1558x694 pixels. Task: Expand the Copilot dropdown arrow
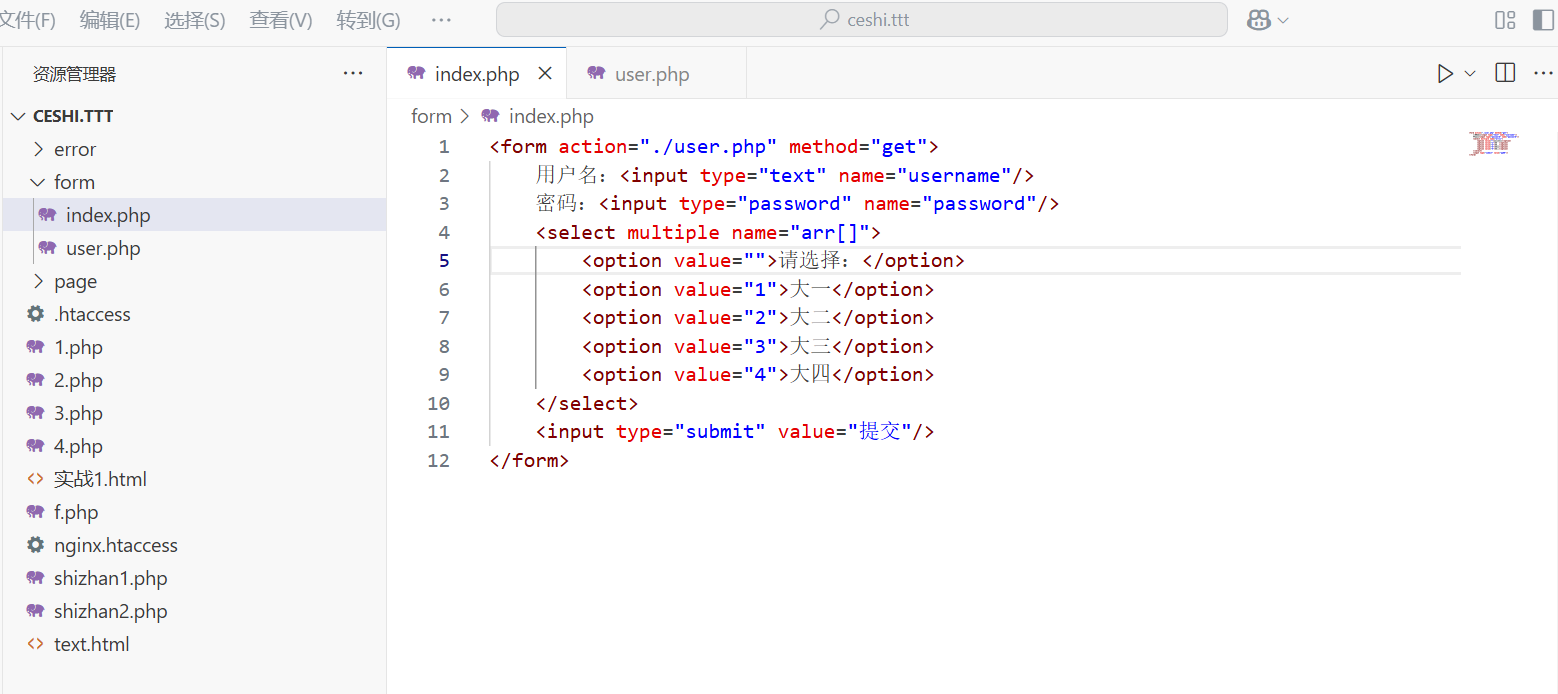pyautogui.click(x=1283, y=20)
